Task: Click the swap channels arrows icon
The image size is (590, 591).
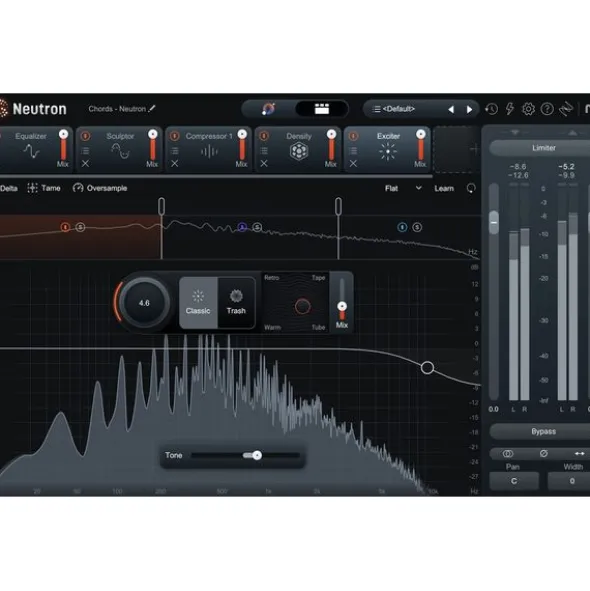Action: coord(579,453)
